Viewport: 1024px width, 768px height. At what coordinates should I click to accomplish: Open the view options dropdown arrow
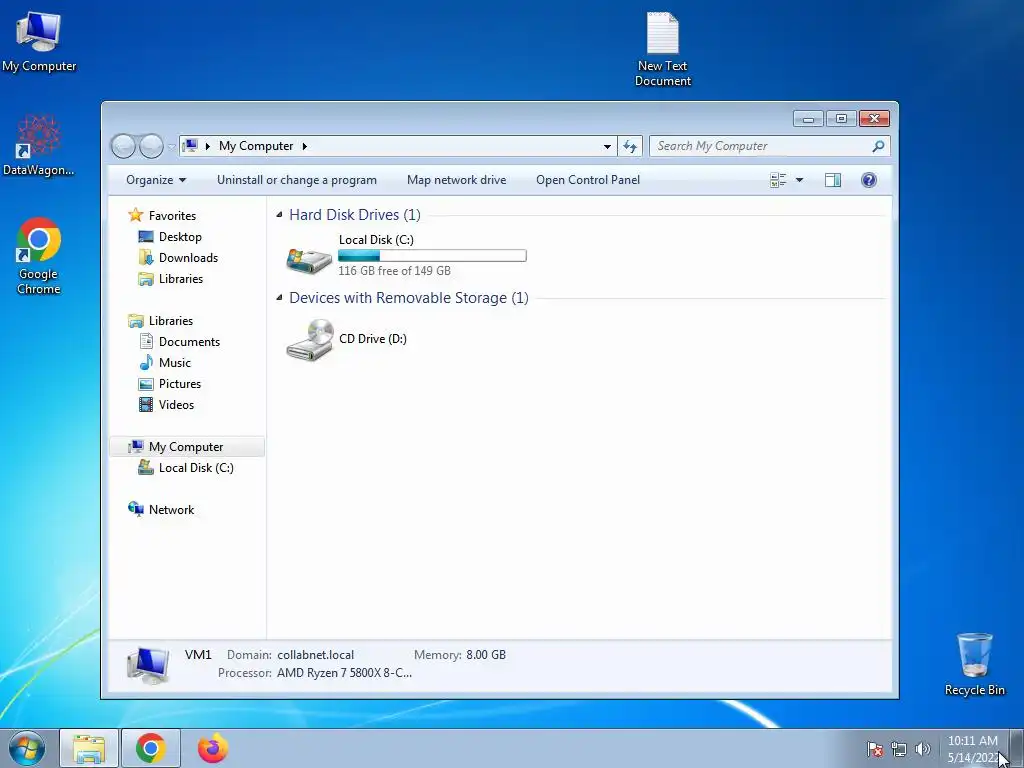pos(799,180)
